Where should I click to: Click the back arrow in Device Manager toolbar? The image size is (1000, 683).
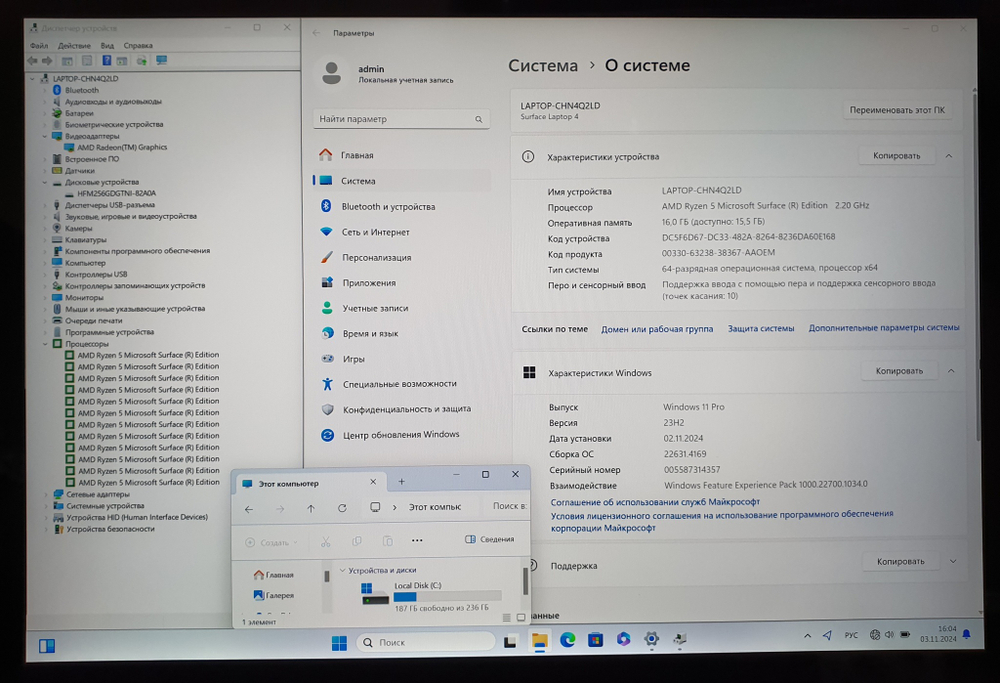(x=31, y=61)
